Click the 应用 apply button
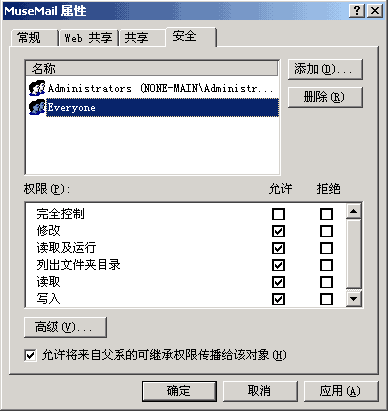This screenshot has height=413, width=388. tap(341, 391)
